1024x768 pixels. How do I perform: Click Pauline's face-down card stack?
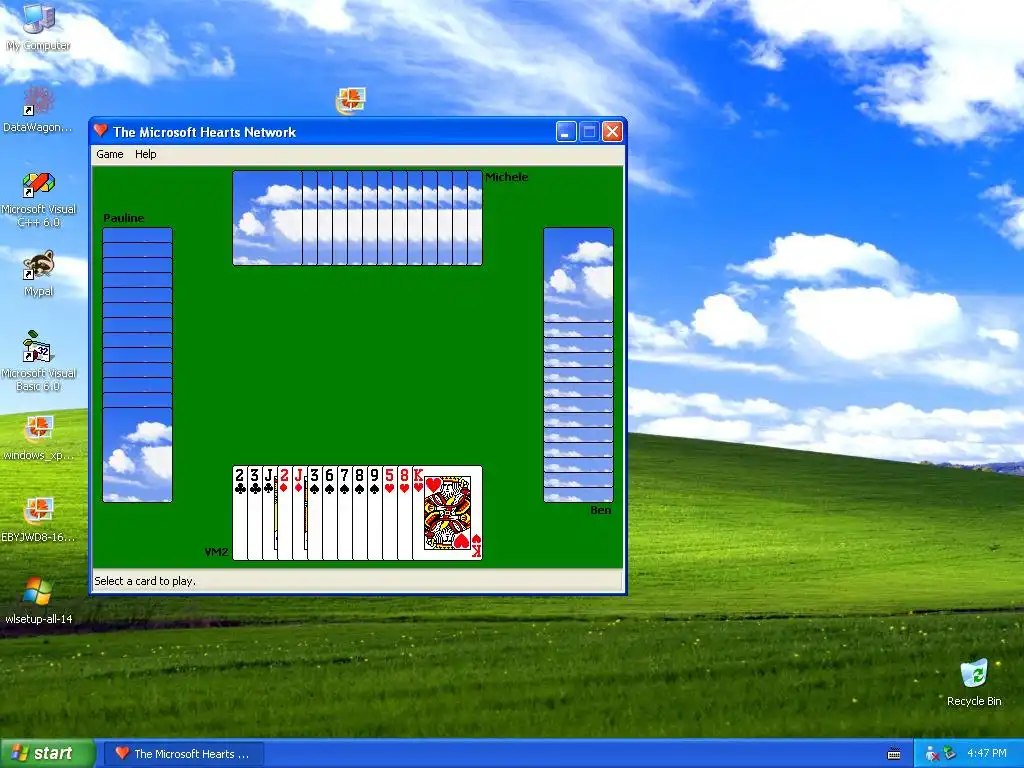tap(137, 364)
